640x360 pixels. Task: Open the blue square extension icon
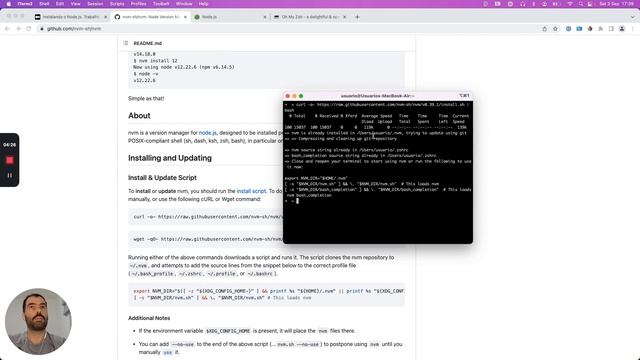click(x=579, y=29)
